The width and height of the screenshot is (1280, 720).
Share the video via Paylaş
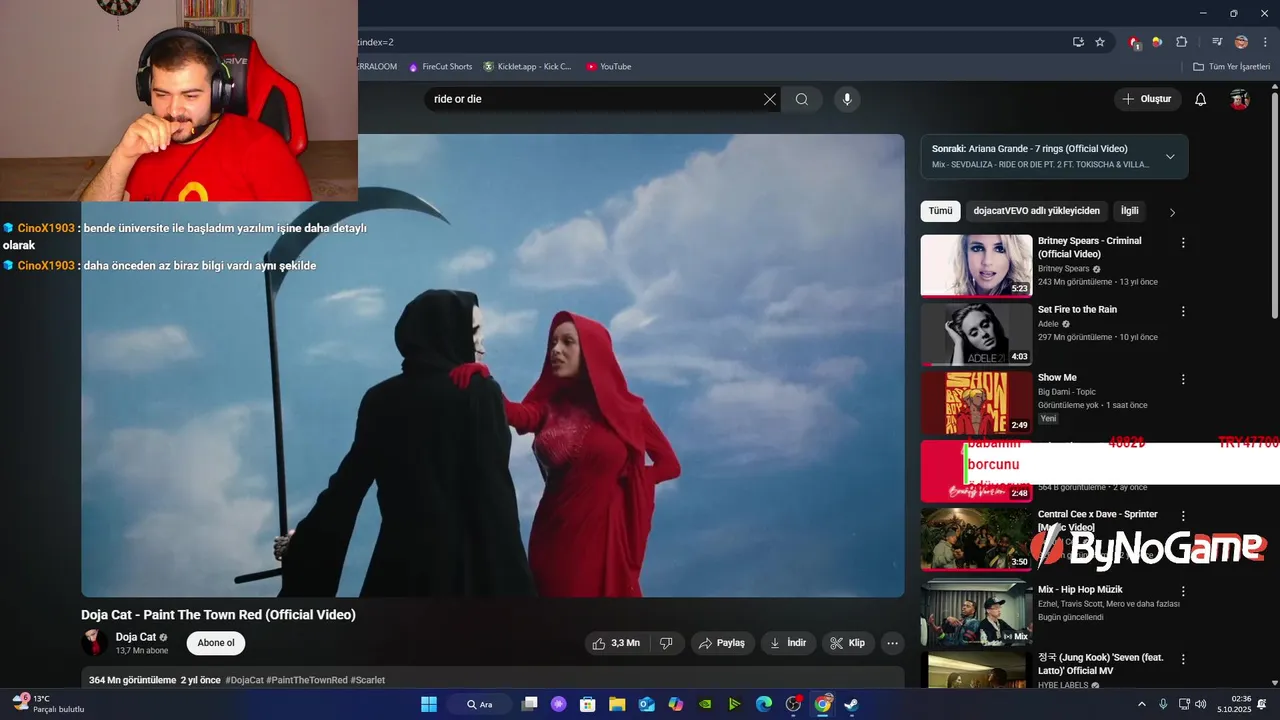(x=721, y=643)
